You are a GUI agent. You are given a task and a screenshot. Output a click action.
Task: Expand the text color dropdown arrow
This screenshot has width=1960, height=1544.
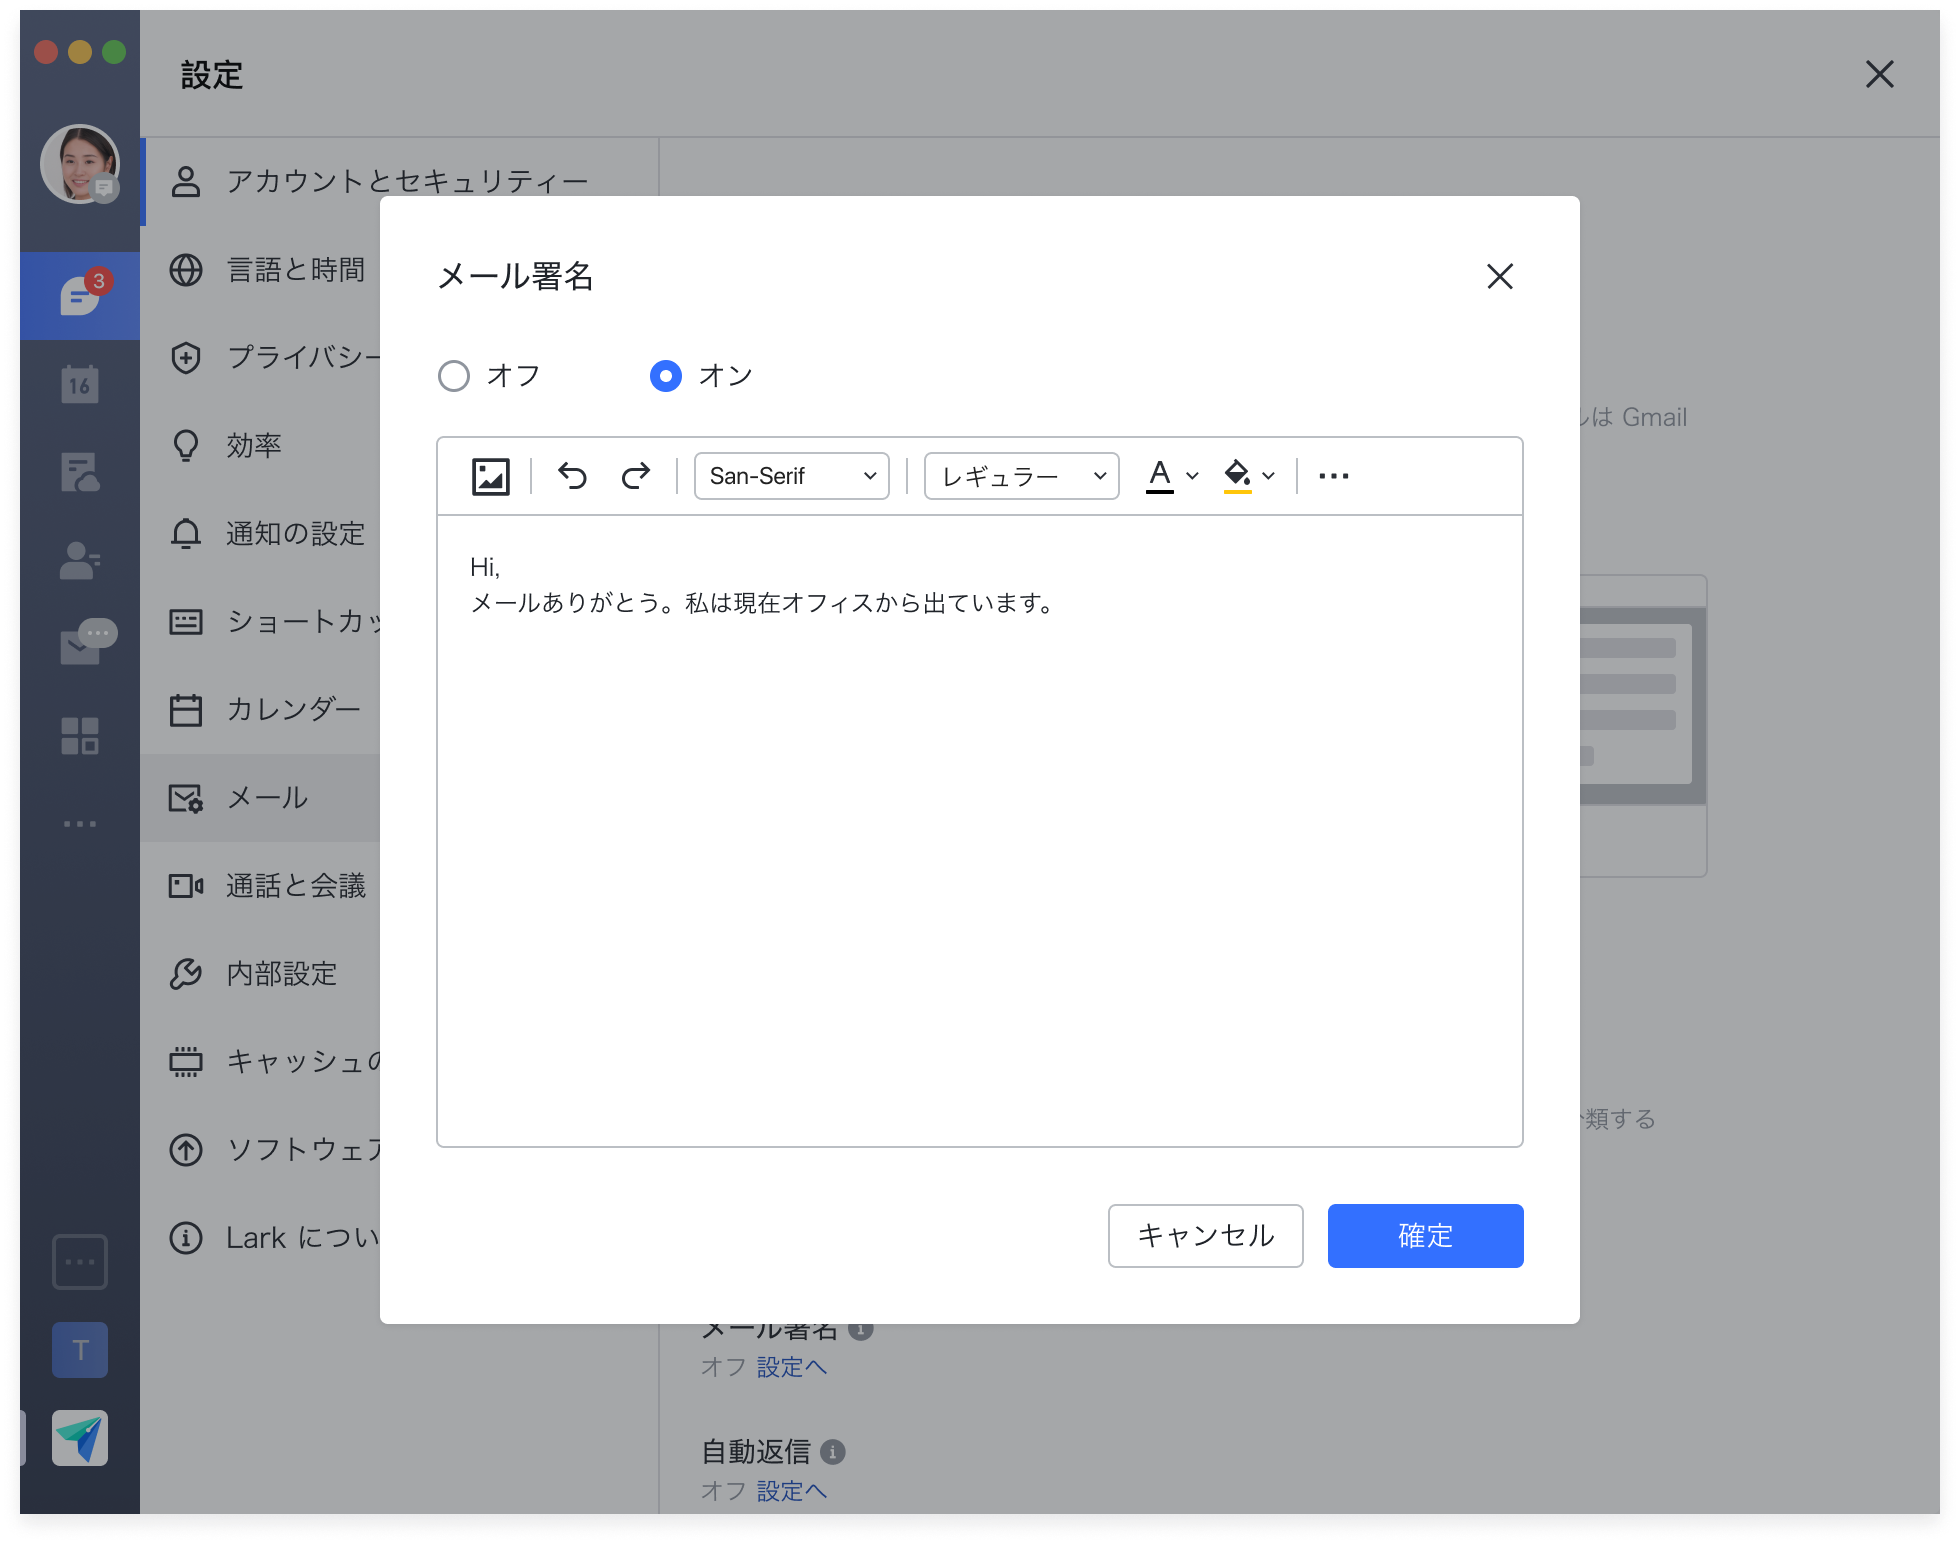[x=1192, y=476]
